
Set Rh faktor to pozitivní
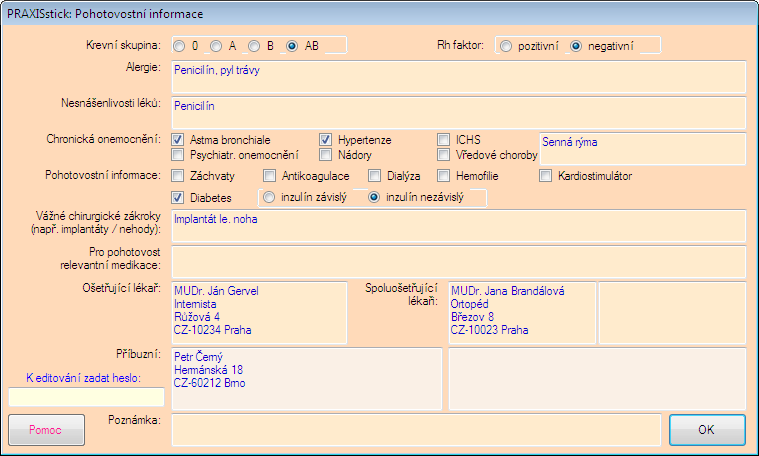click(x=506, y=46)
